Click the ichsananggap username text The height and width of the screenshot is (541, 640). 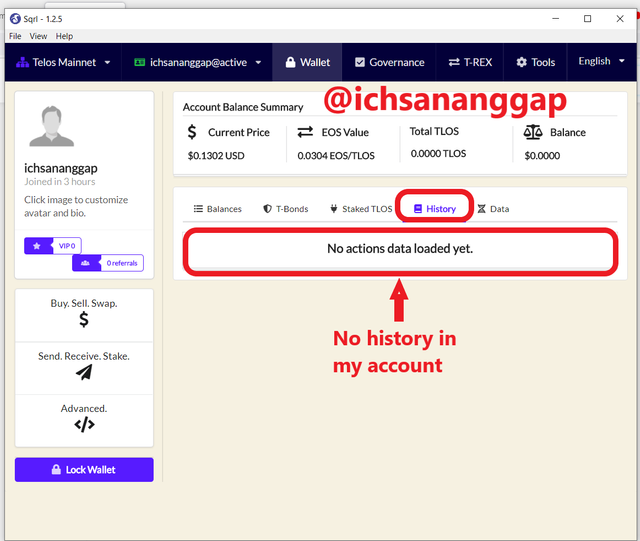61,168
